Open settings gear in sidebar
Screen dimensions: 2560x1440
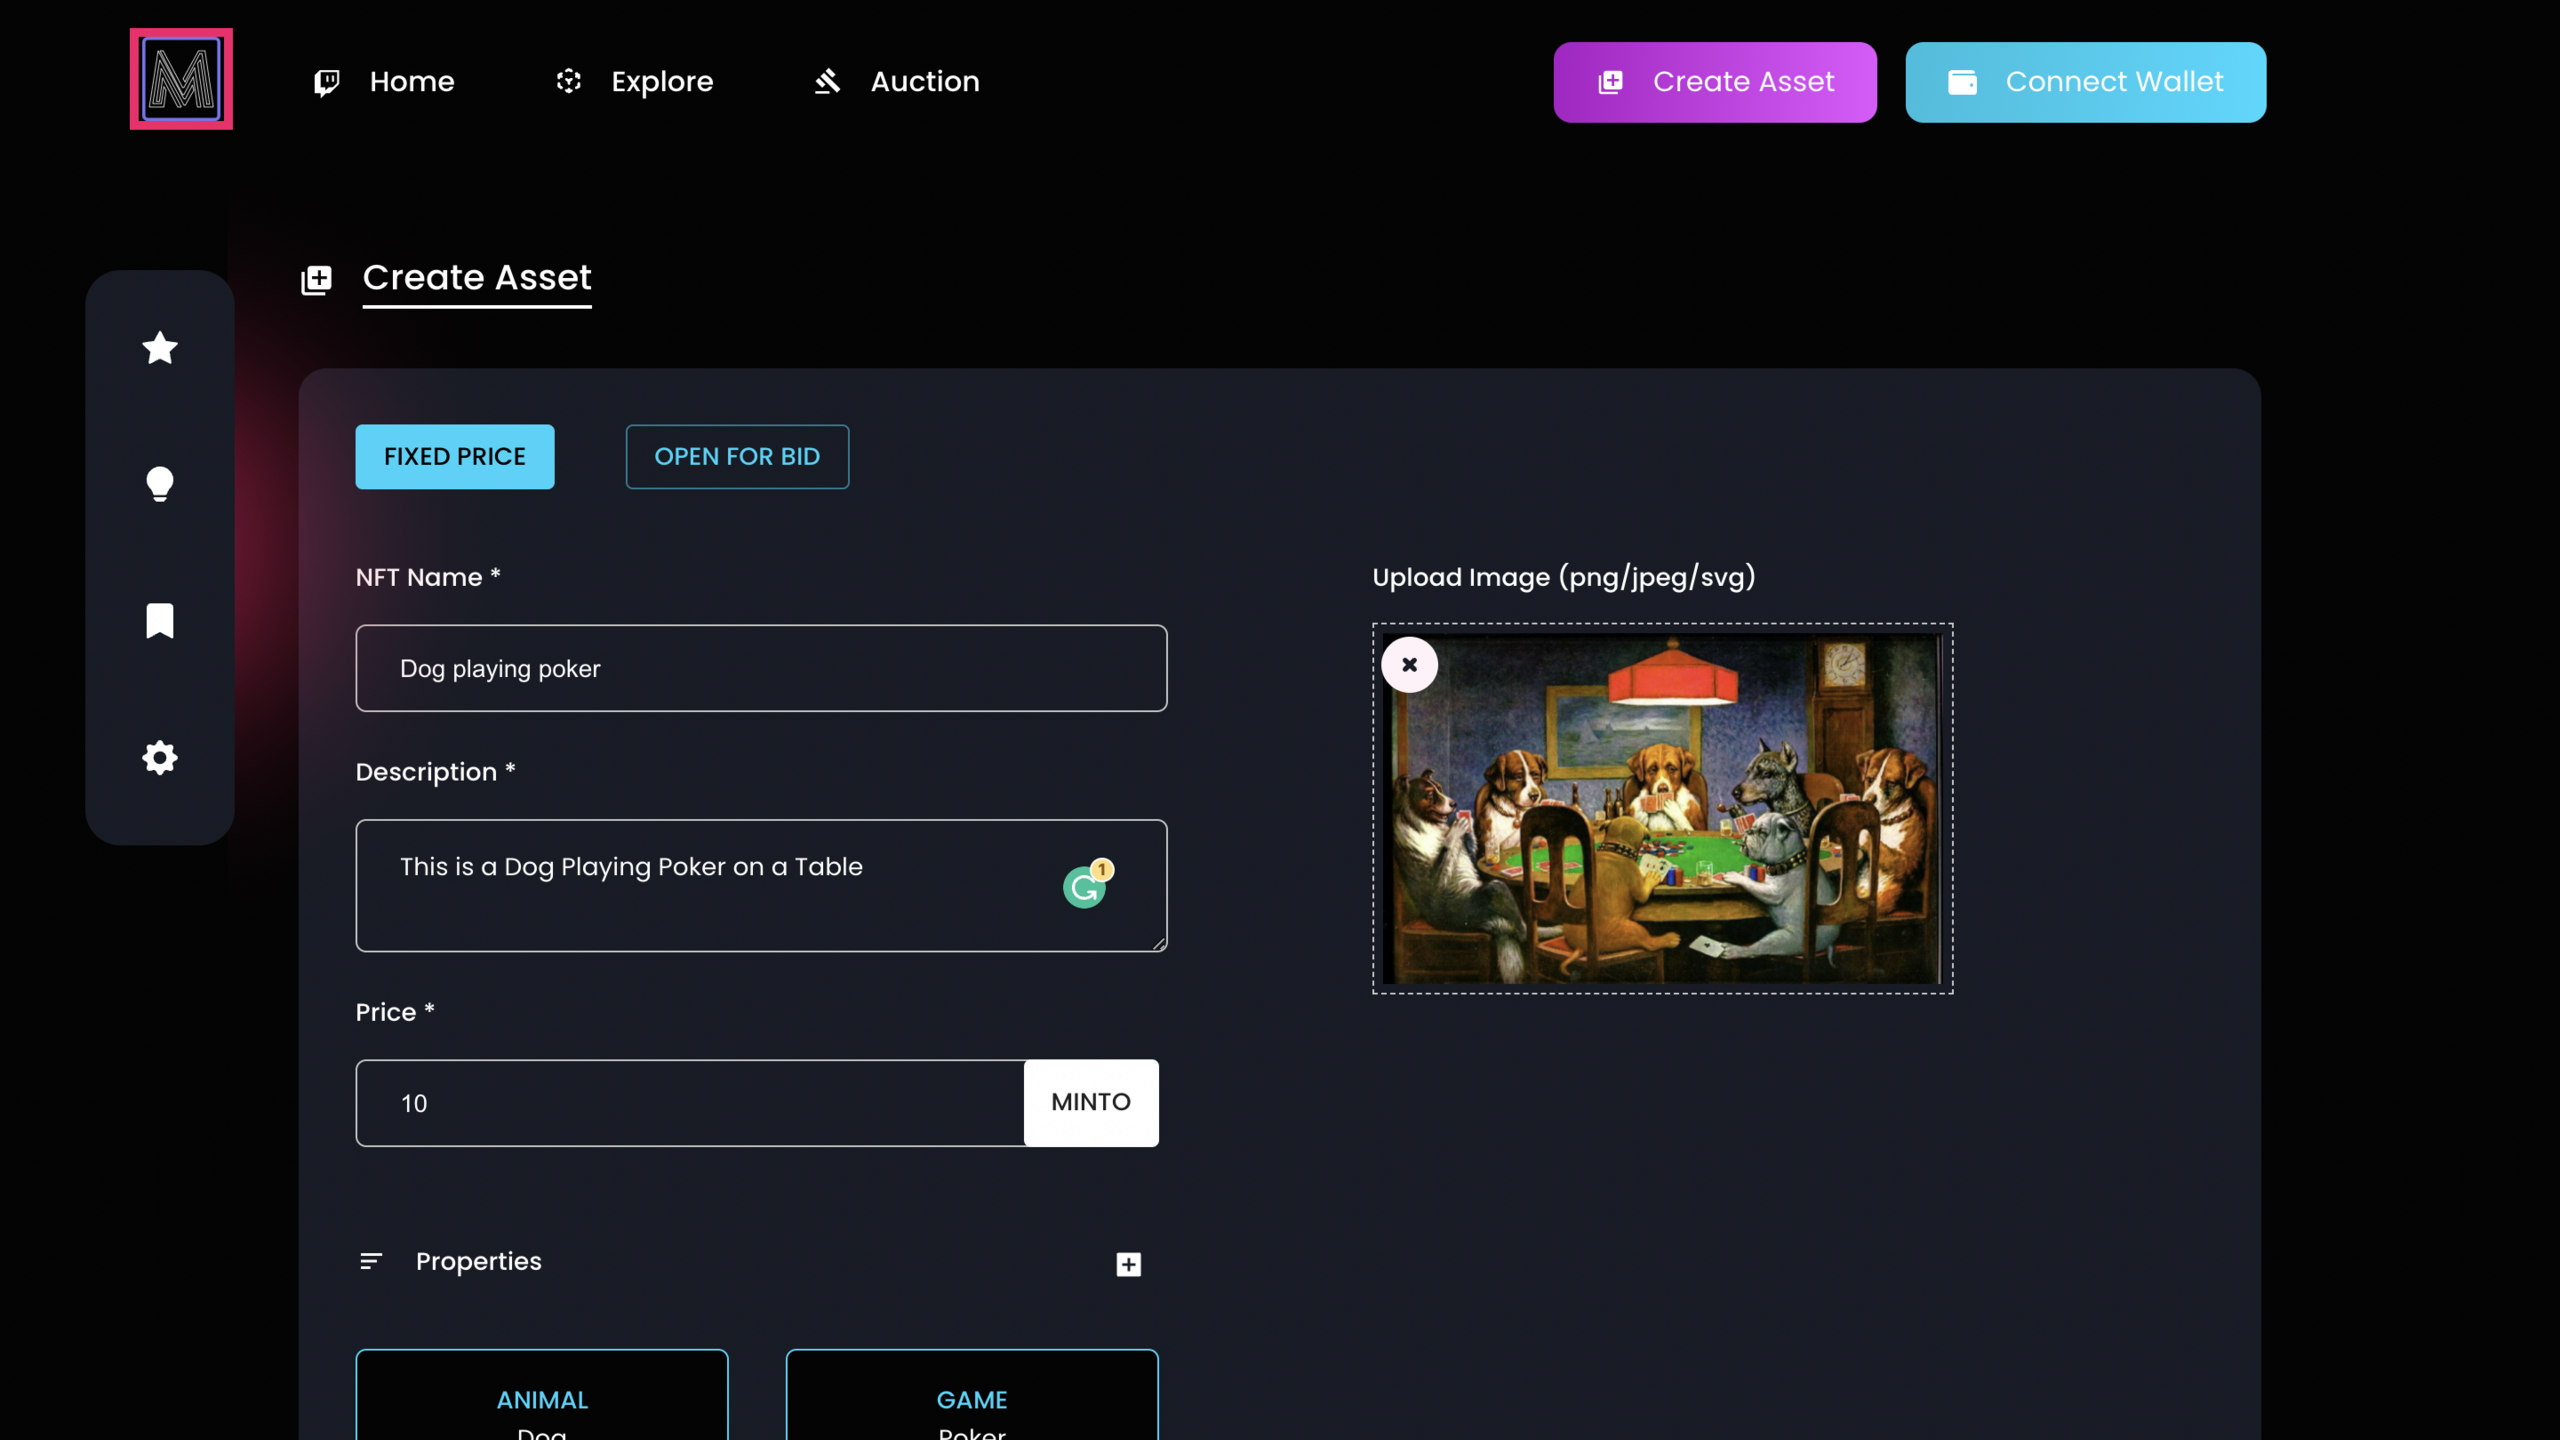click(x=160, y=758)
